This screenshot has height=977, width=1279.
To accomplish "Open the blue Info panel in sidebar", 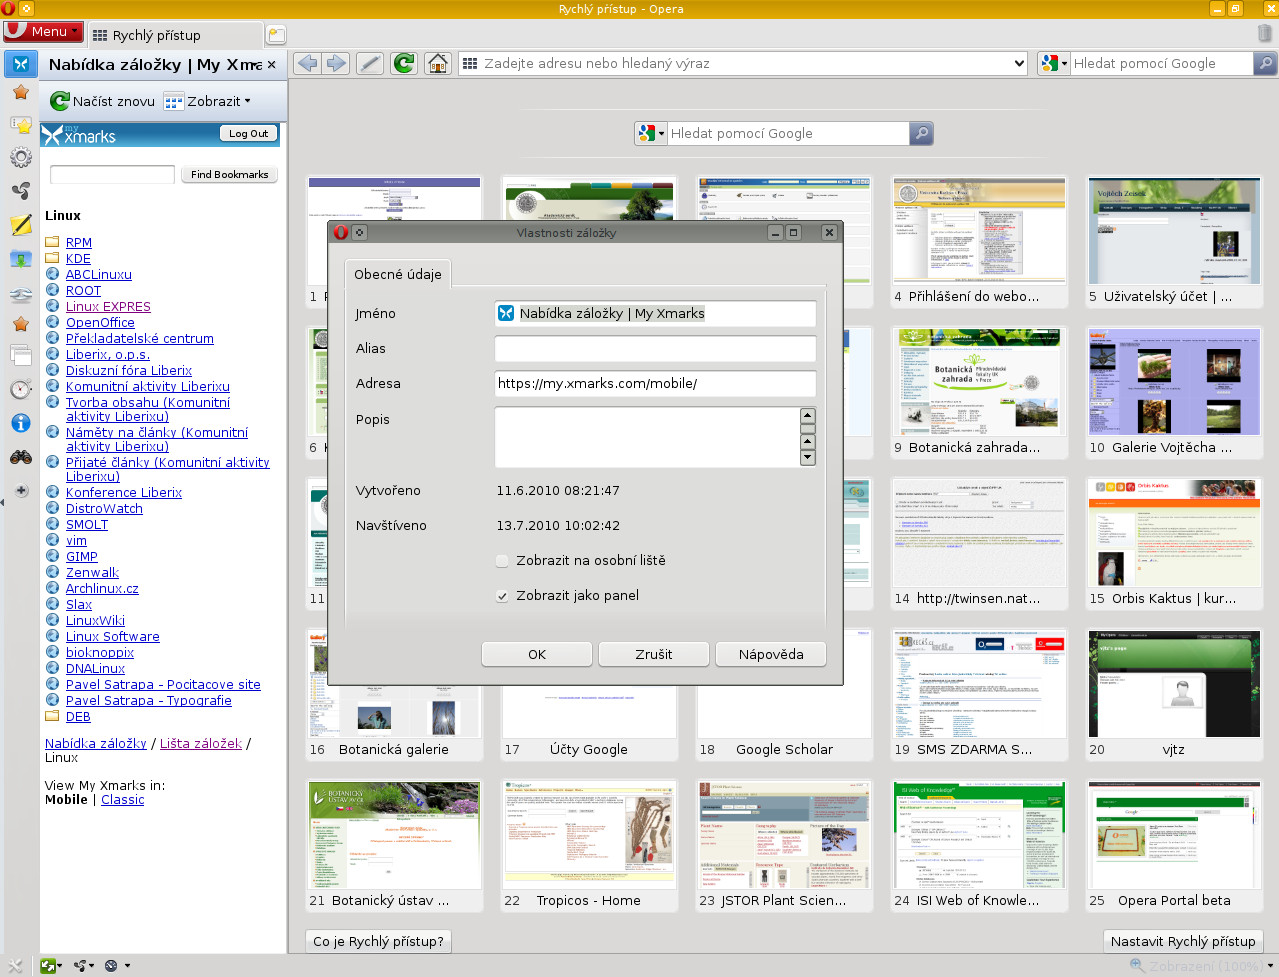I will [20, 423].
